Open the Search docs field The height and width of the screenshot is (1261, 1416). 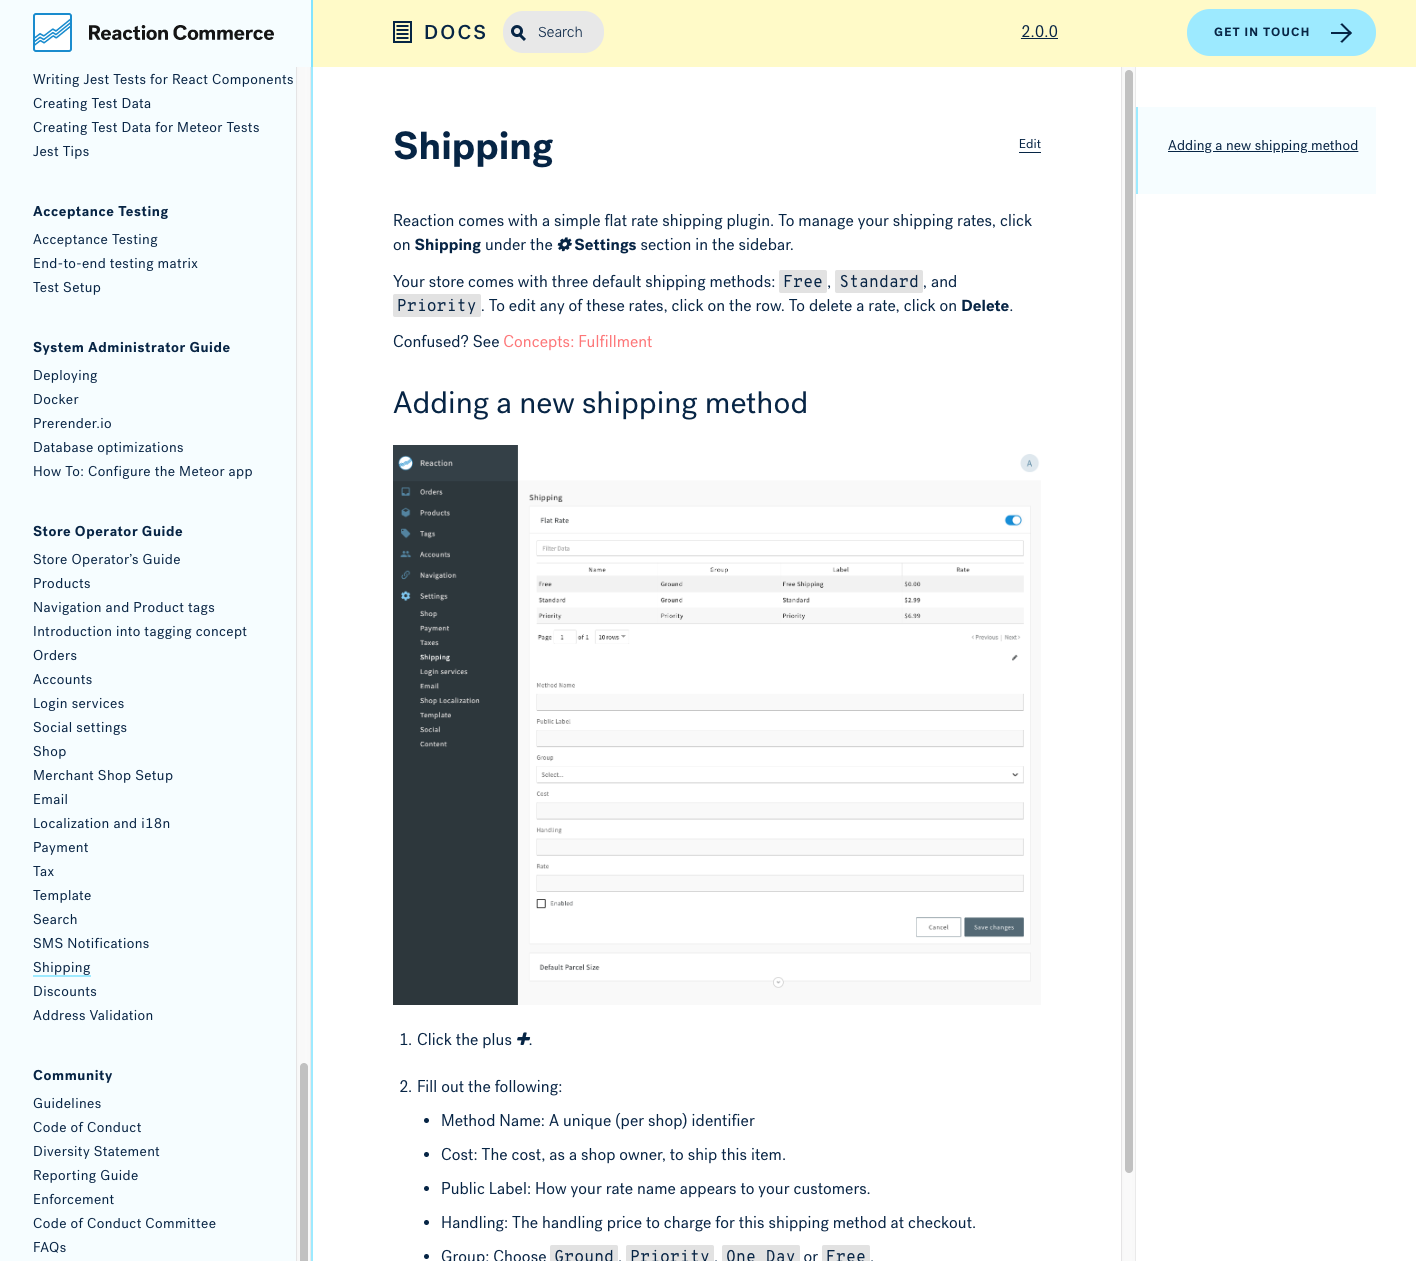[553, 32]
